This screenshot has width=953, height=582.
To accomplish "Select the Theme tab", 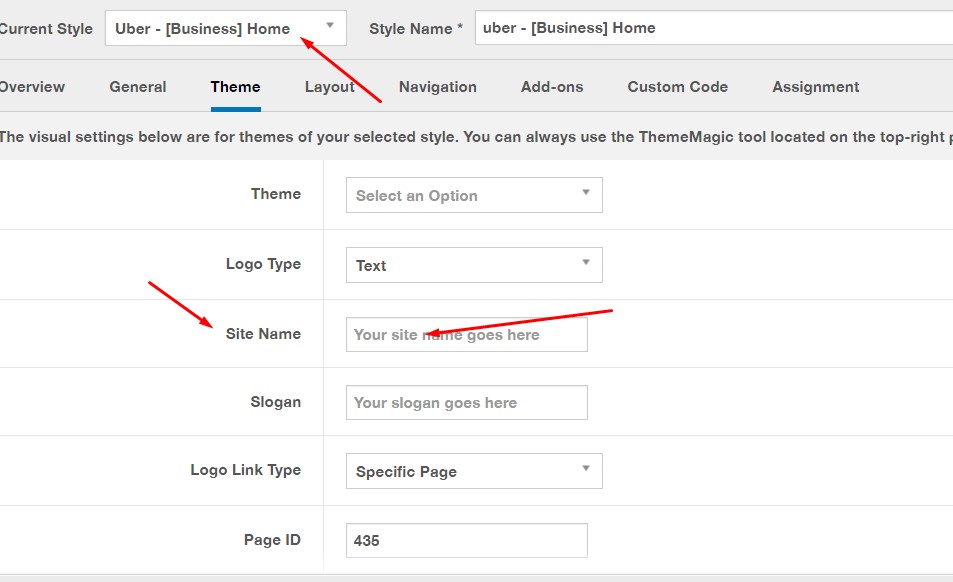I will pos(236,87).
